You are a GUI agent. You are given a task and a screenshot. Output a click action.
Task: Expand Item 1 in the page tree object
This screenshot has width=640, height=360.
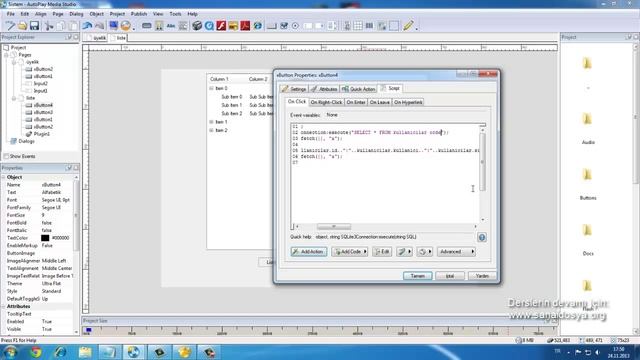click(x=211, y=122)
